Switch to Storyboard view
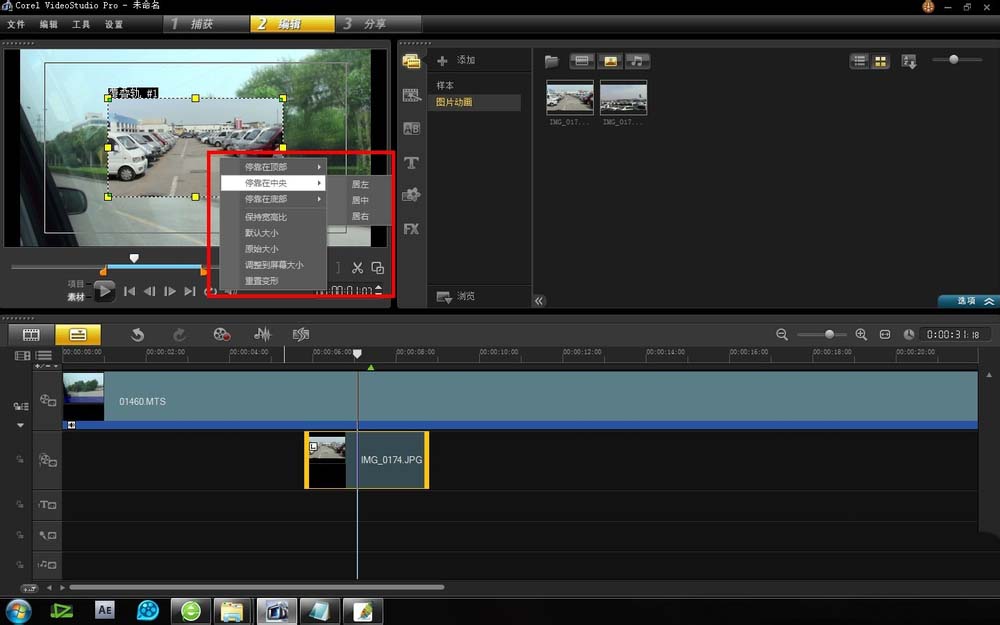The image size is (1000, 625). pos(31,335)
